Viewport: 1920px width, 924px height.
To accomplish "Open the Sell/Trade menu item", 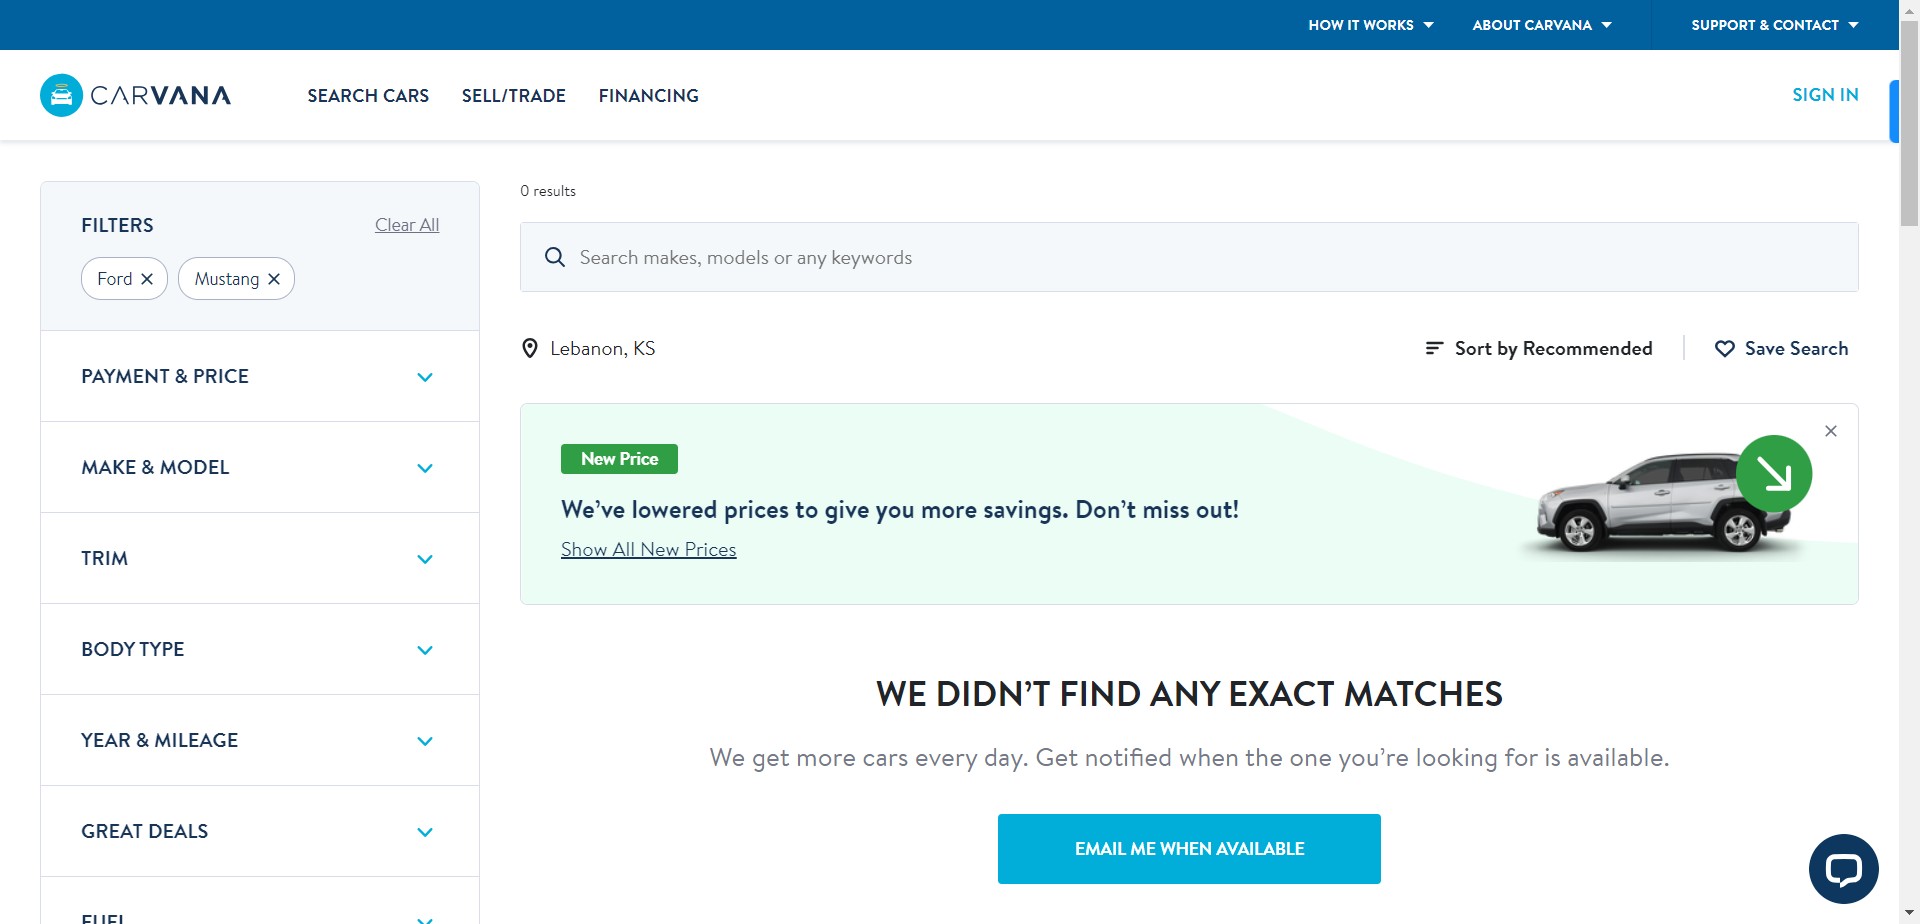I will click(x=513, y=96).
